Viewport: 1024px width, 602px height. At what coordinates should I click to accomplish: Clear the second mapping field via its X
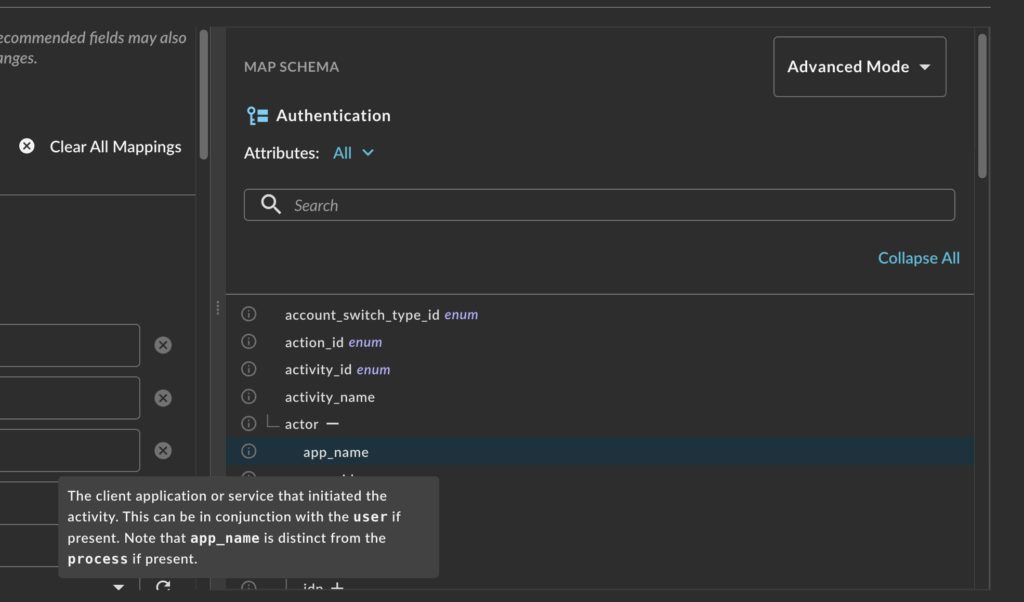(163, 397)
